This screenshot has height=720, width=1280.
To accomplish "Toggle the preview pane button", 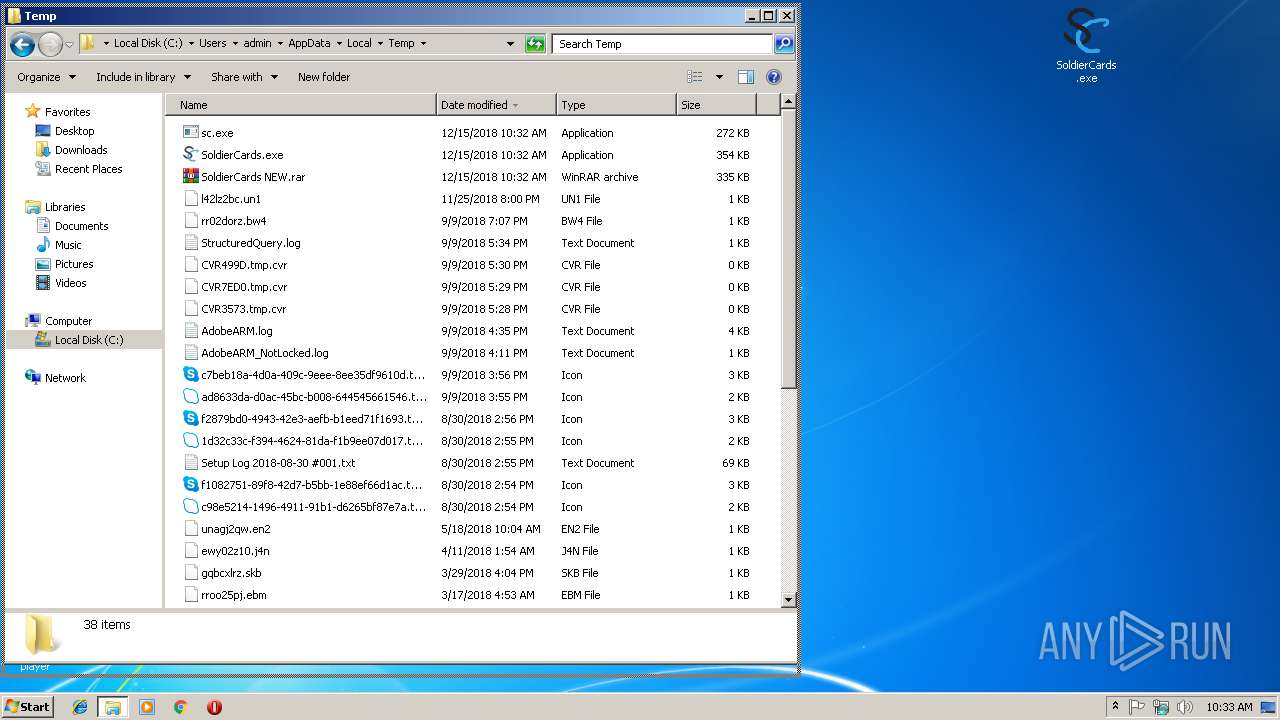I will coord(745,77).
